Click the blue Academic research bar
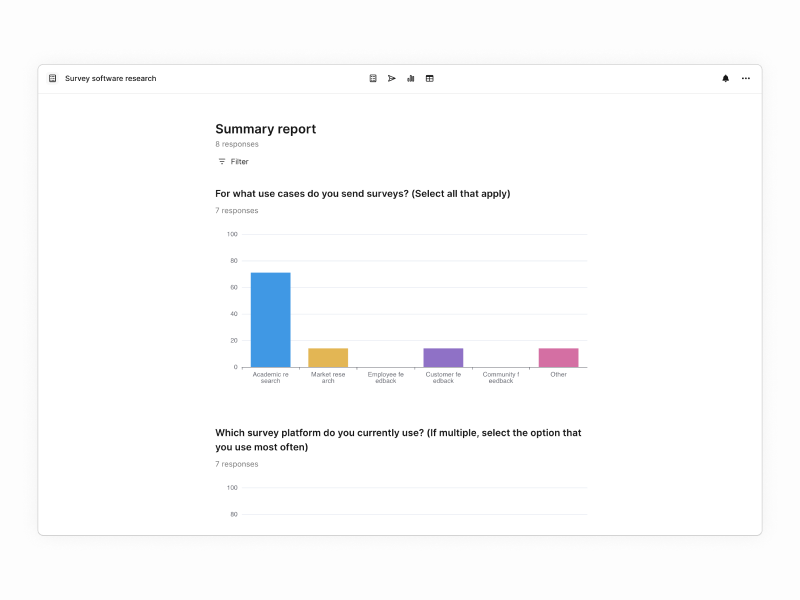Image resolution: width=800 pixels, height=600 pixels. coord(270,319)
